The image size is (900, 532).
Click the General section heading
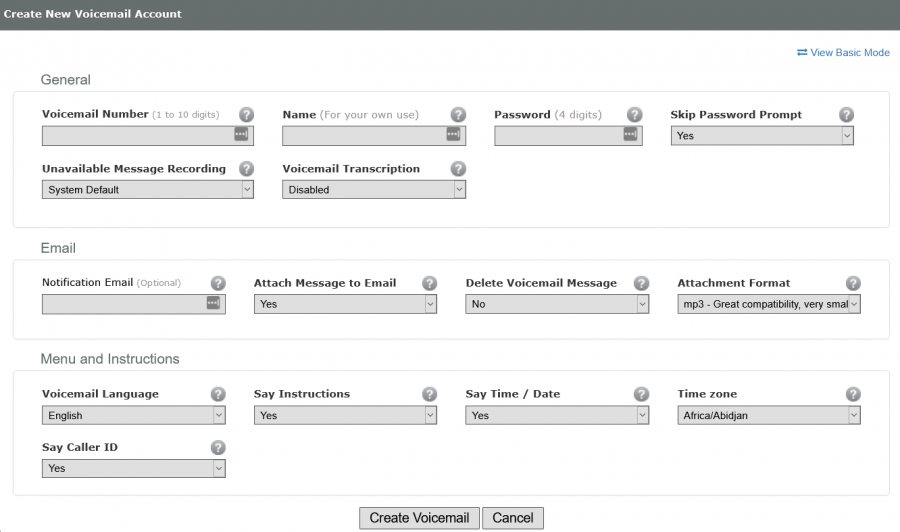click(65, 80)
